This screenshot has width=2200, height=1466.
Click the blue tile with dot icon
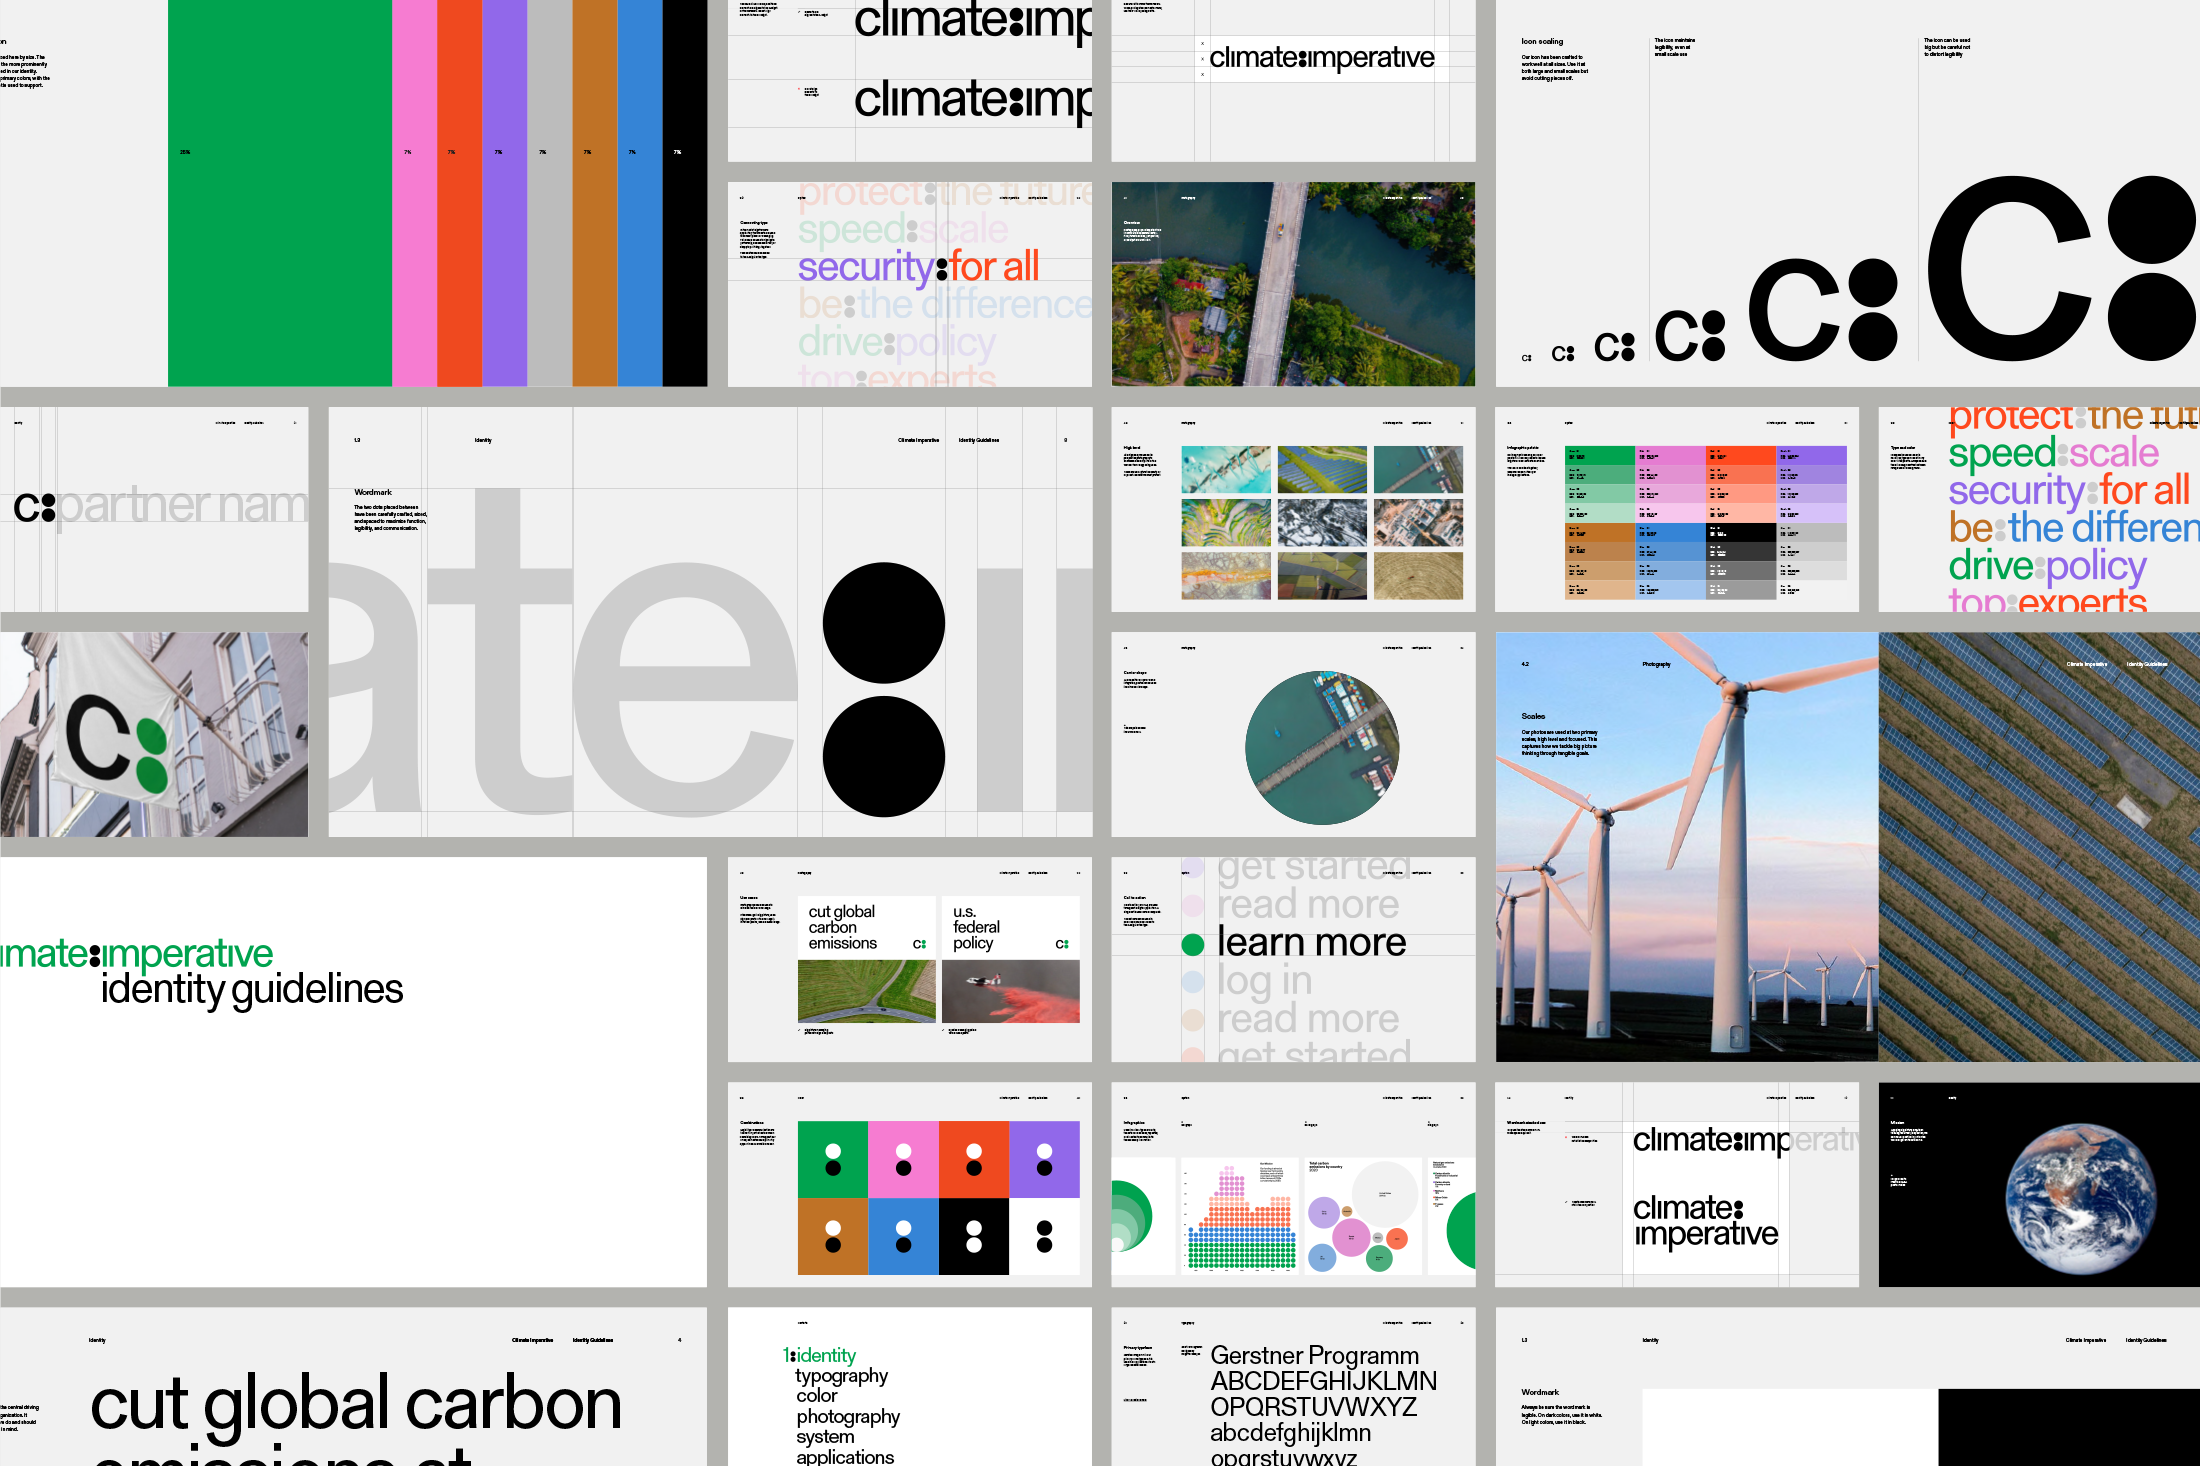tap(903, 1237)
